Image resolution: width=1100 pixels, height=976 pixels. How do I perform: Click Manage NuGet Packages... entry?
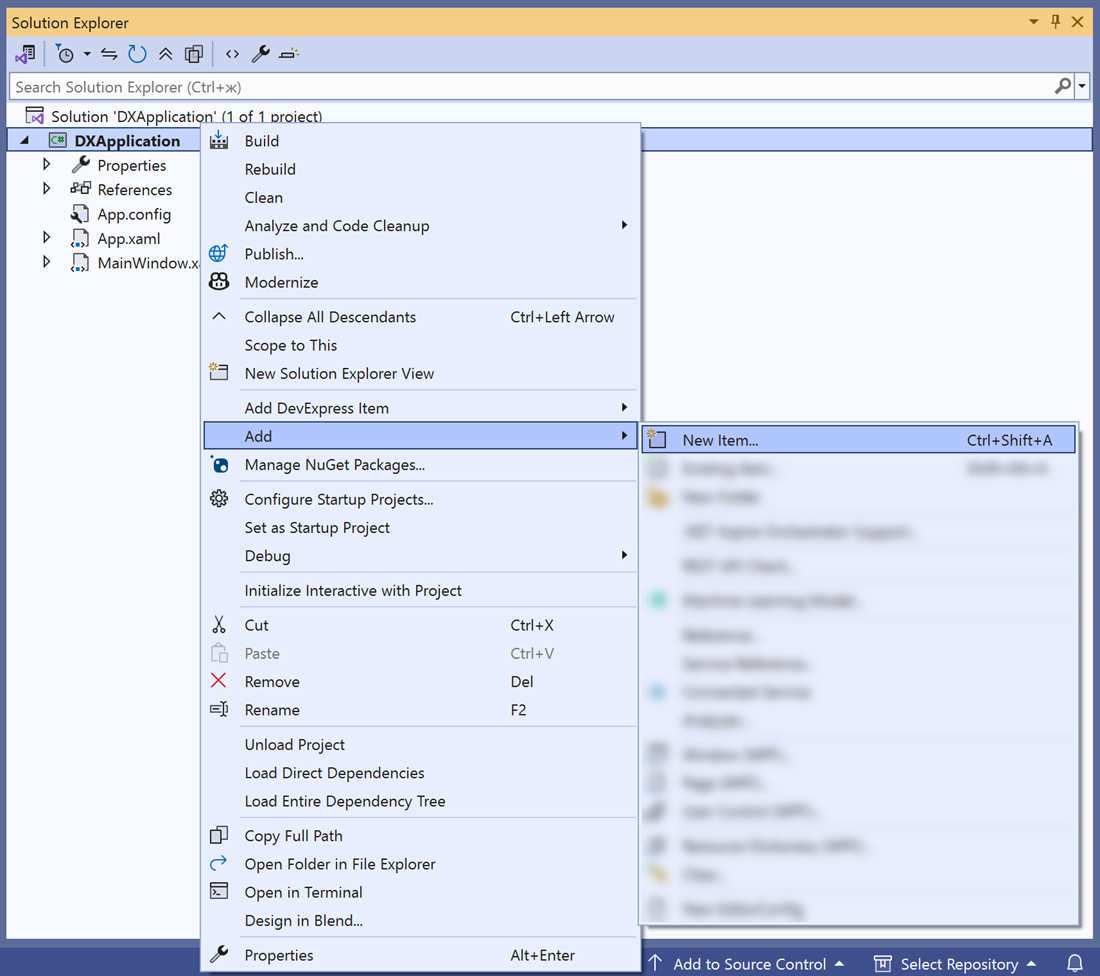point(421,464)
